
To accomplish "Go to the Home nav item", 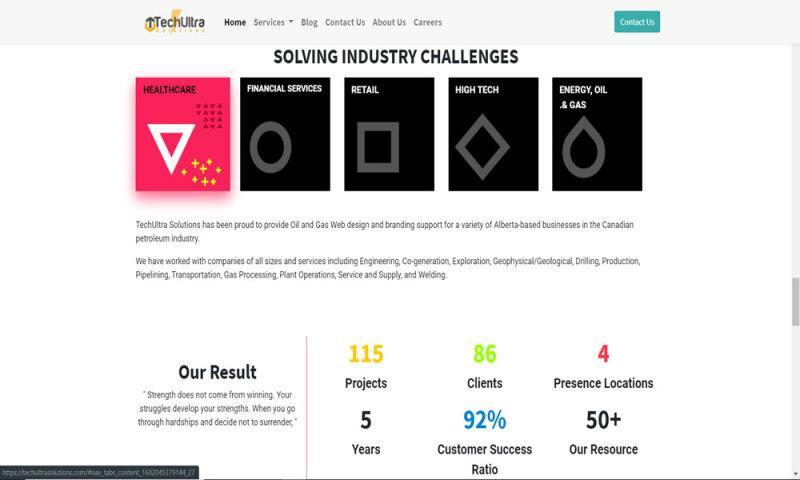I will [x=235, y=22].
